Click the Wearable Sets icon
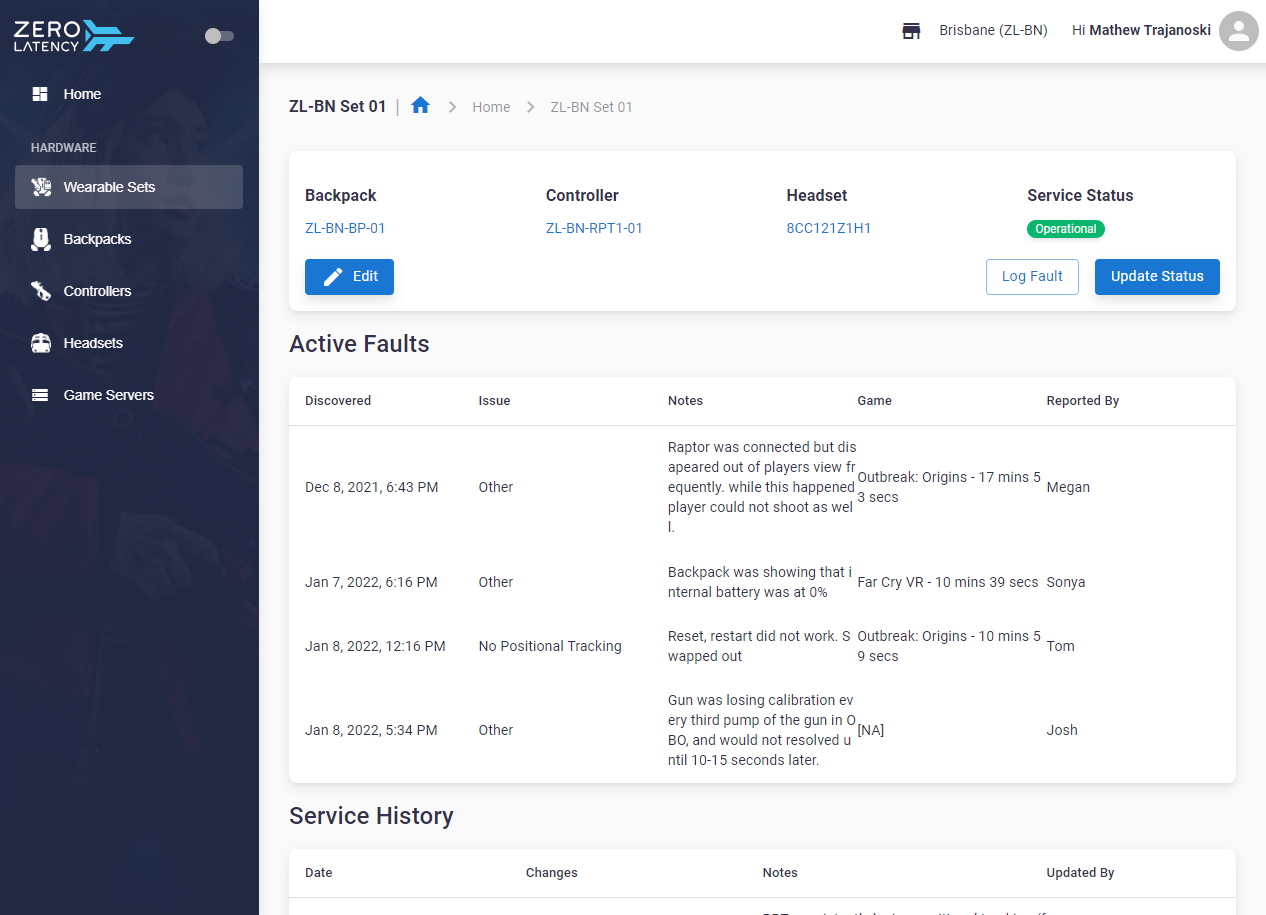1266x915 pixels. [40, 187]
